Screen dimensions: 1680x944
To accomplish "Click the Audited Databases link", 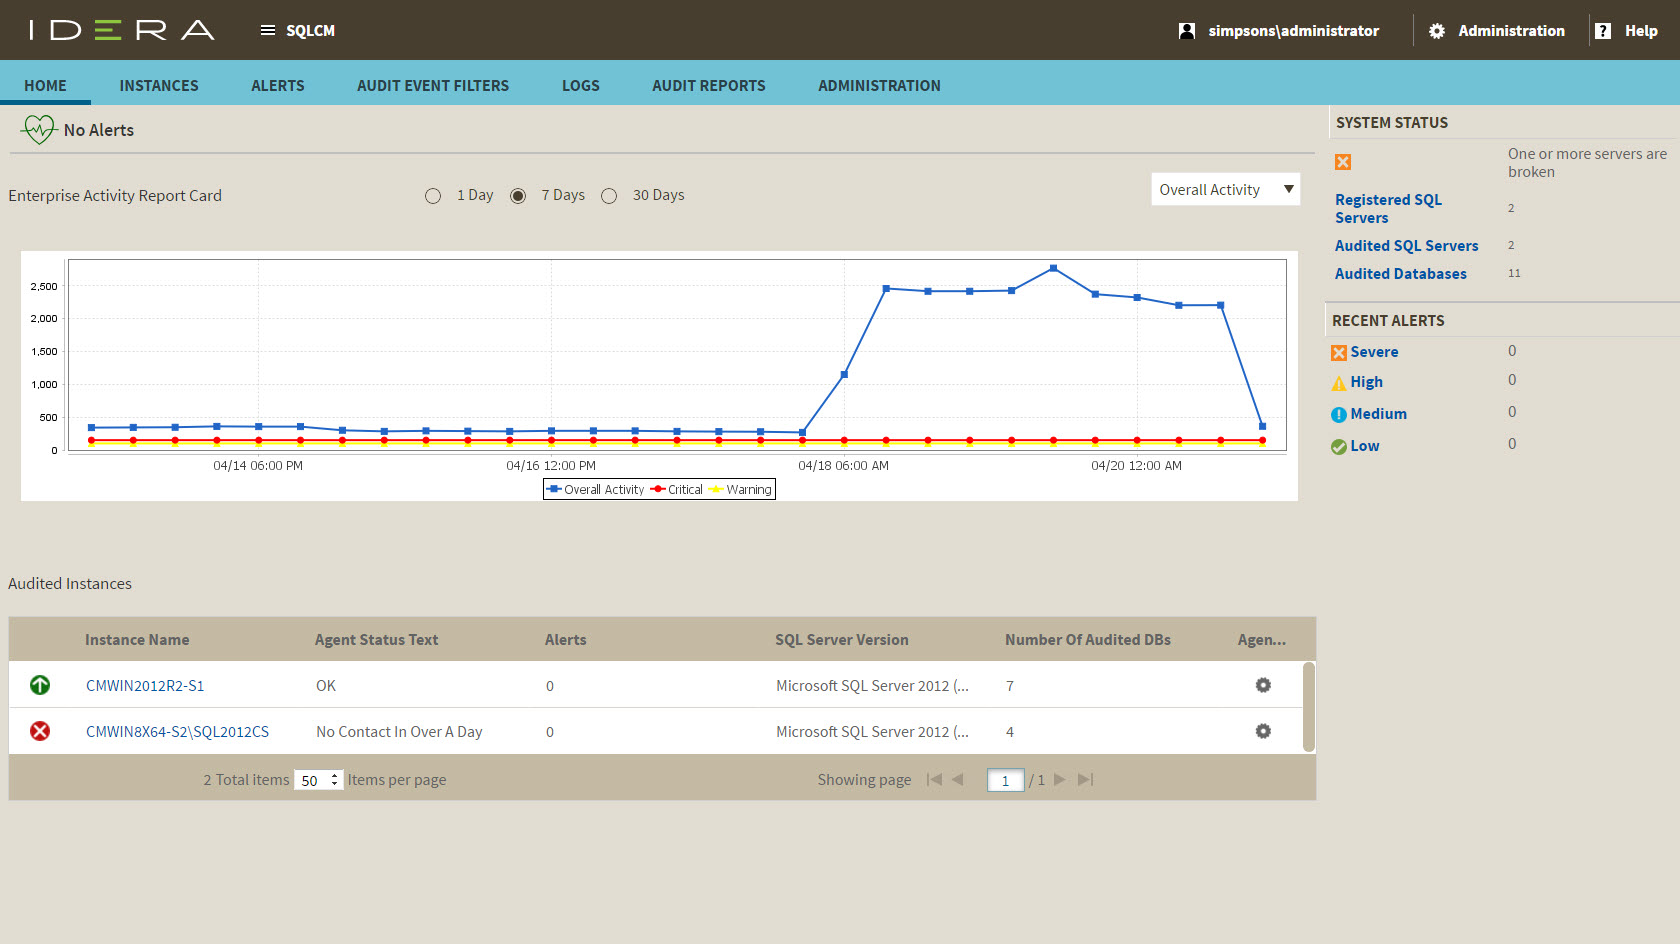I will click(x=1400, y=274).
